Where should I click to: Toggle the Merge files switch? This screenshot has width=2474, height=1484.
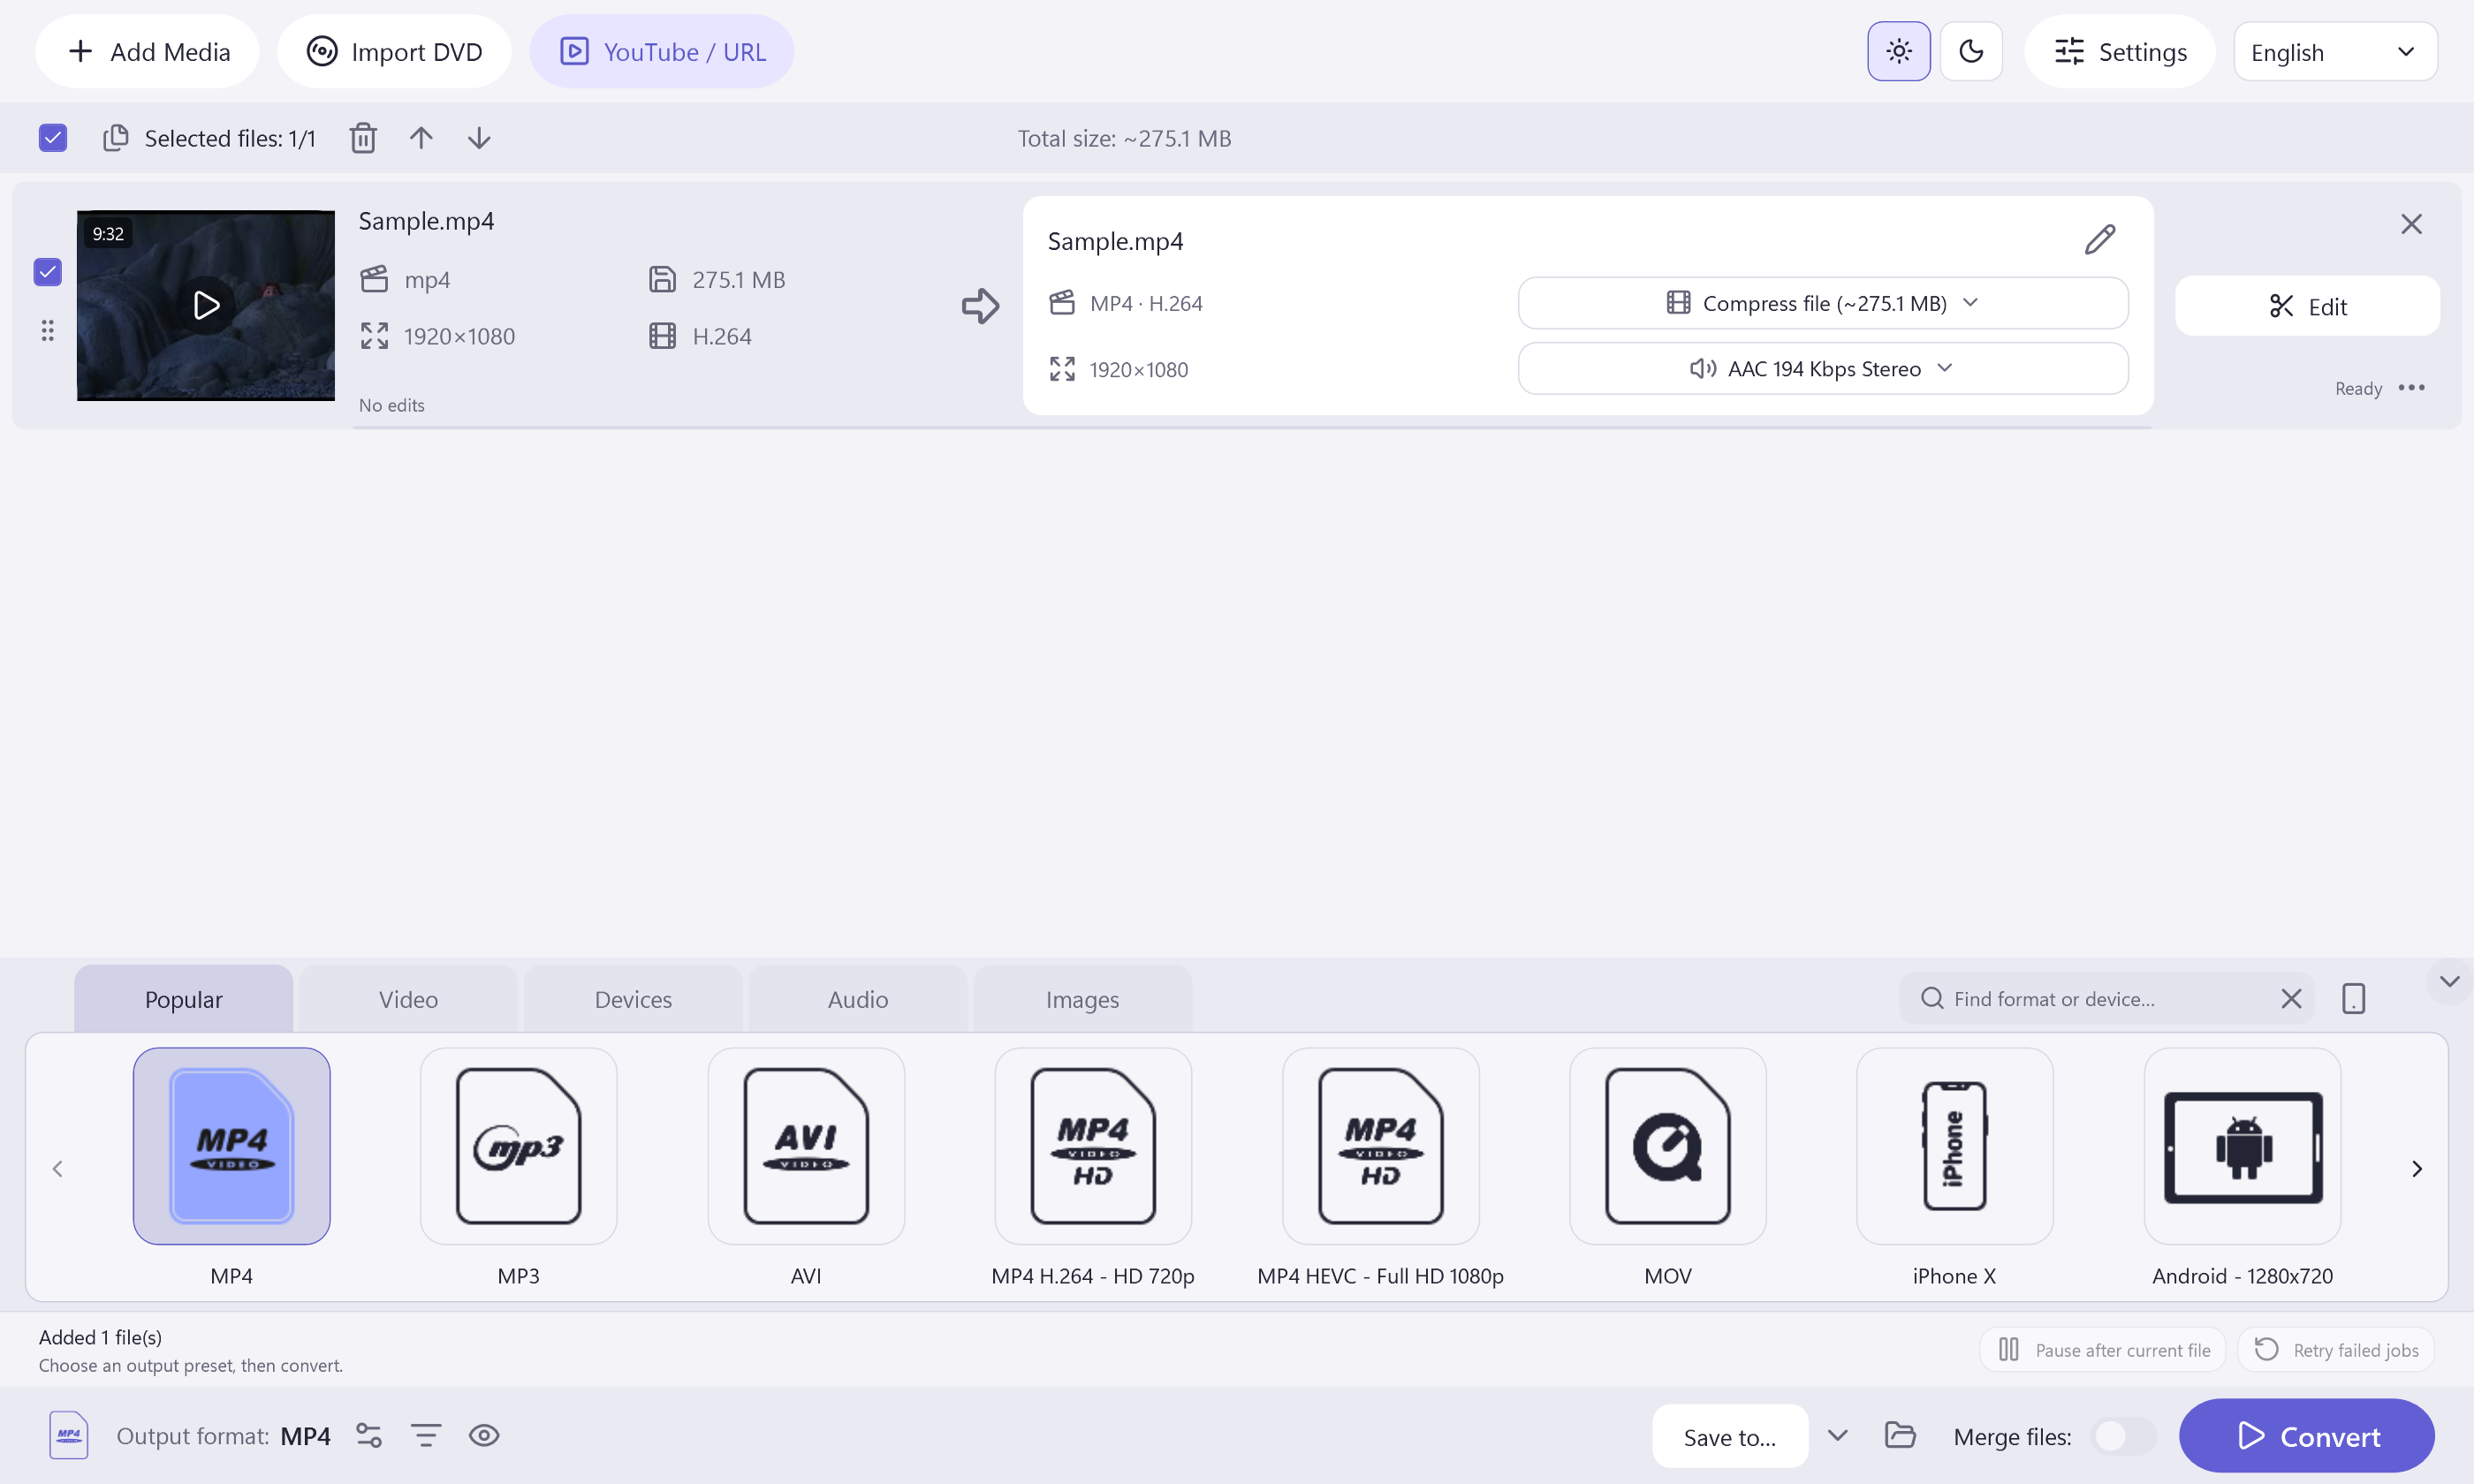[x=2123, y=1436]
